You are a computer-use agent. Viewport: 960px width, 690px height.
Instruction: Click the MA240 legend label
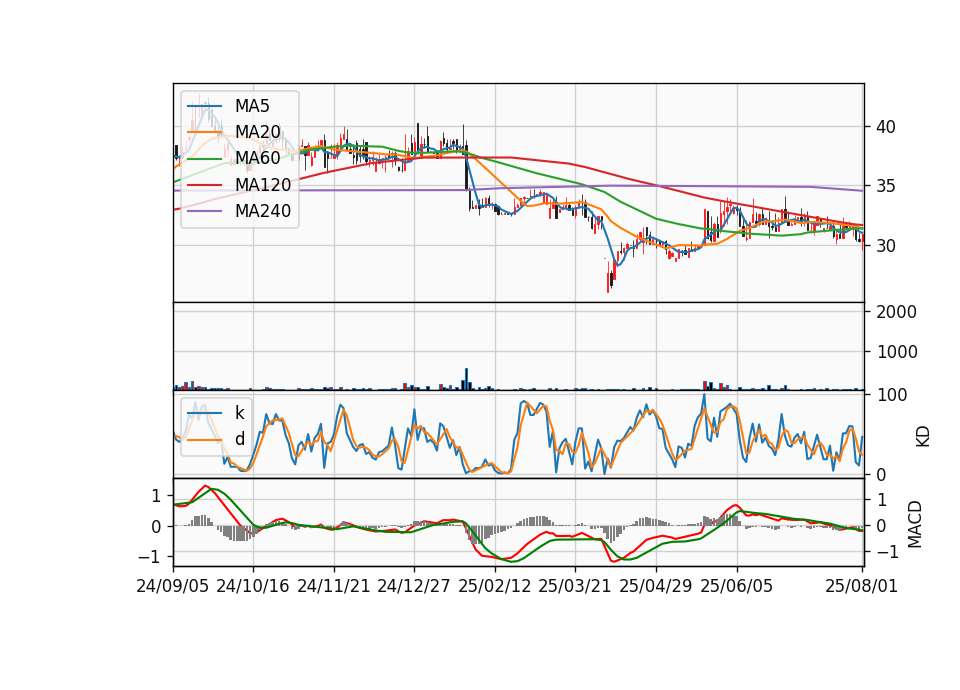[263, 211]
